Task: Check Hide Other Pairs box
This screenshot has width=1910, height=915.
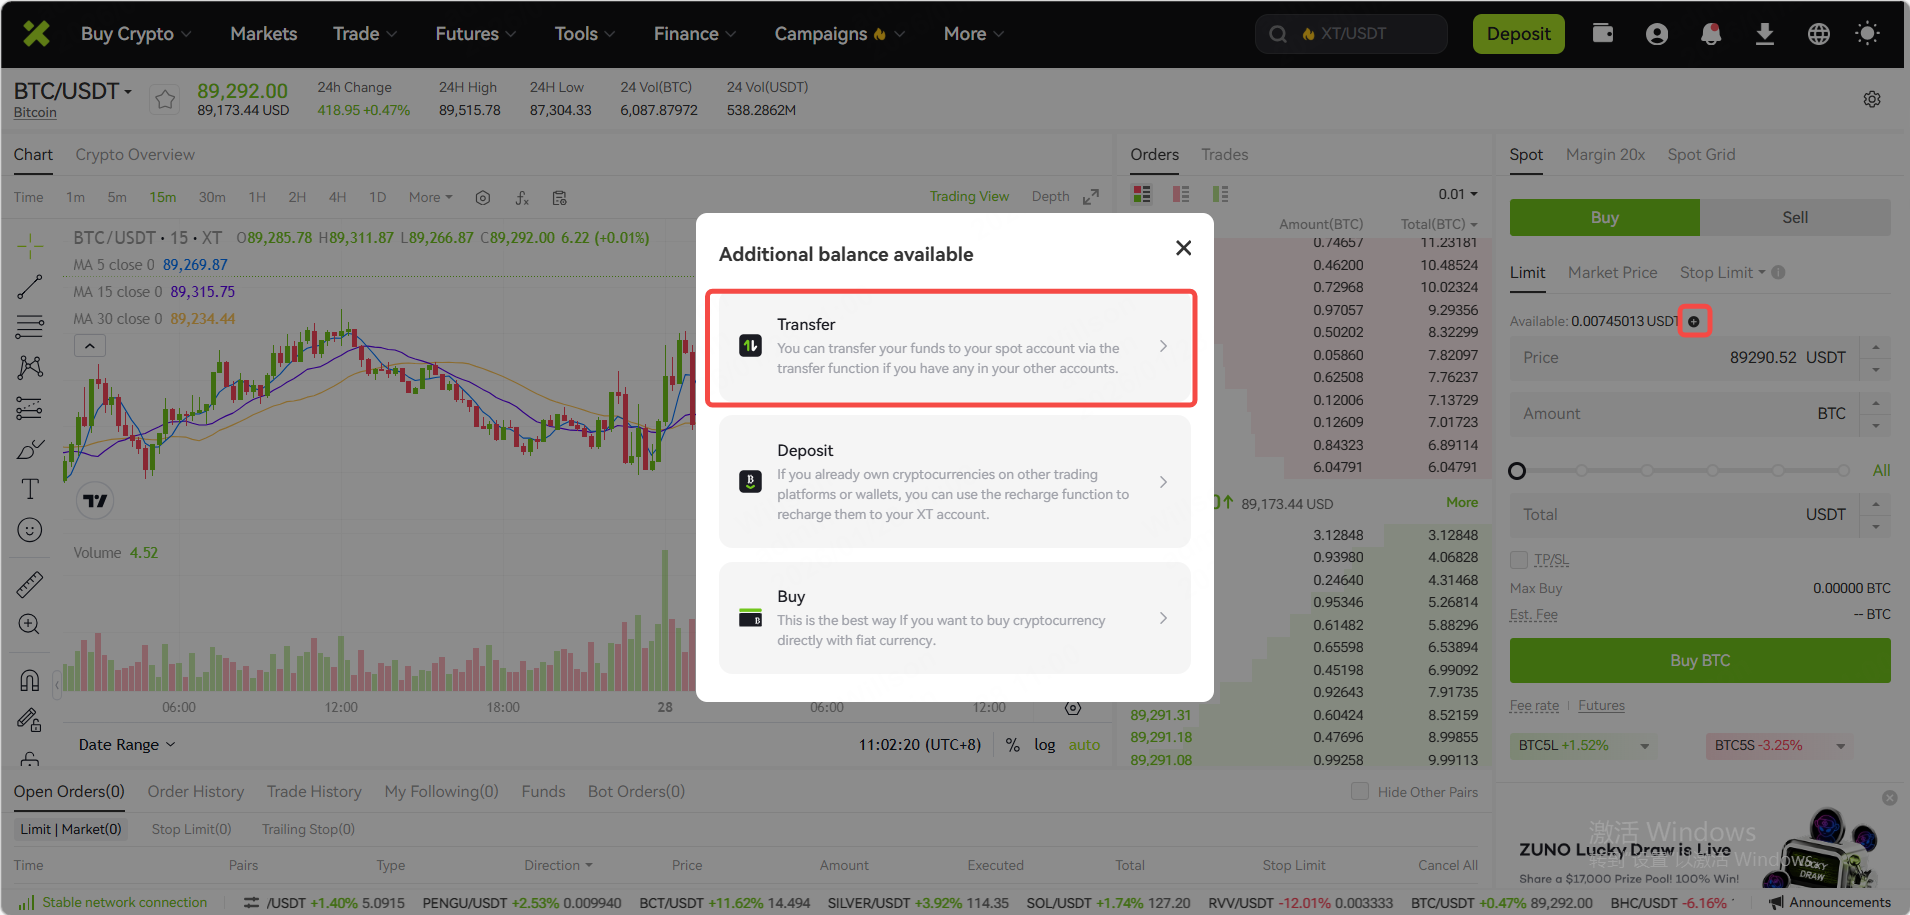Action: click(1360, 791)
